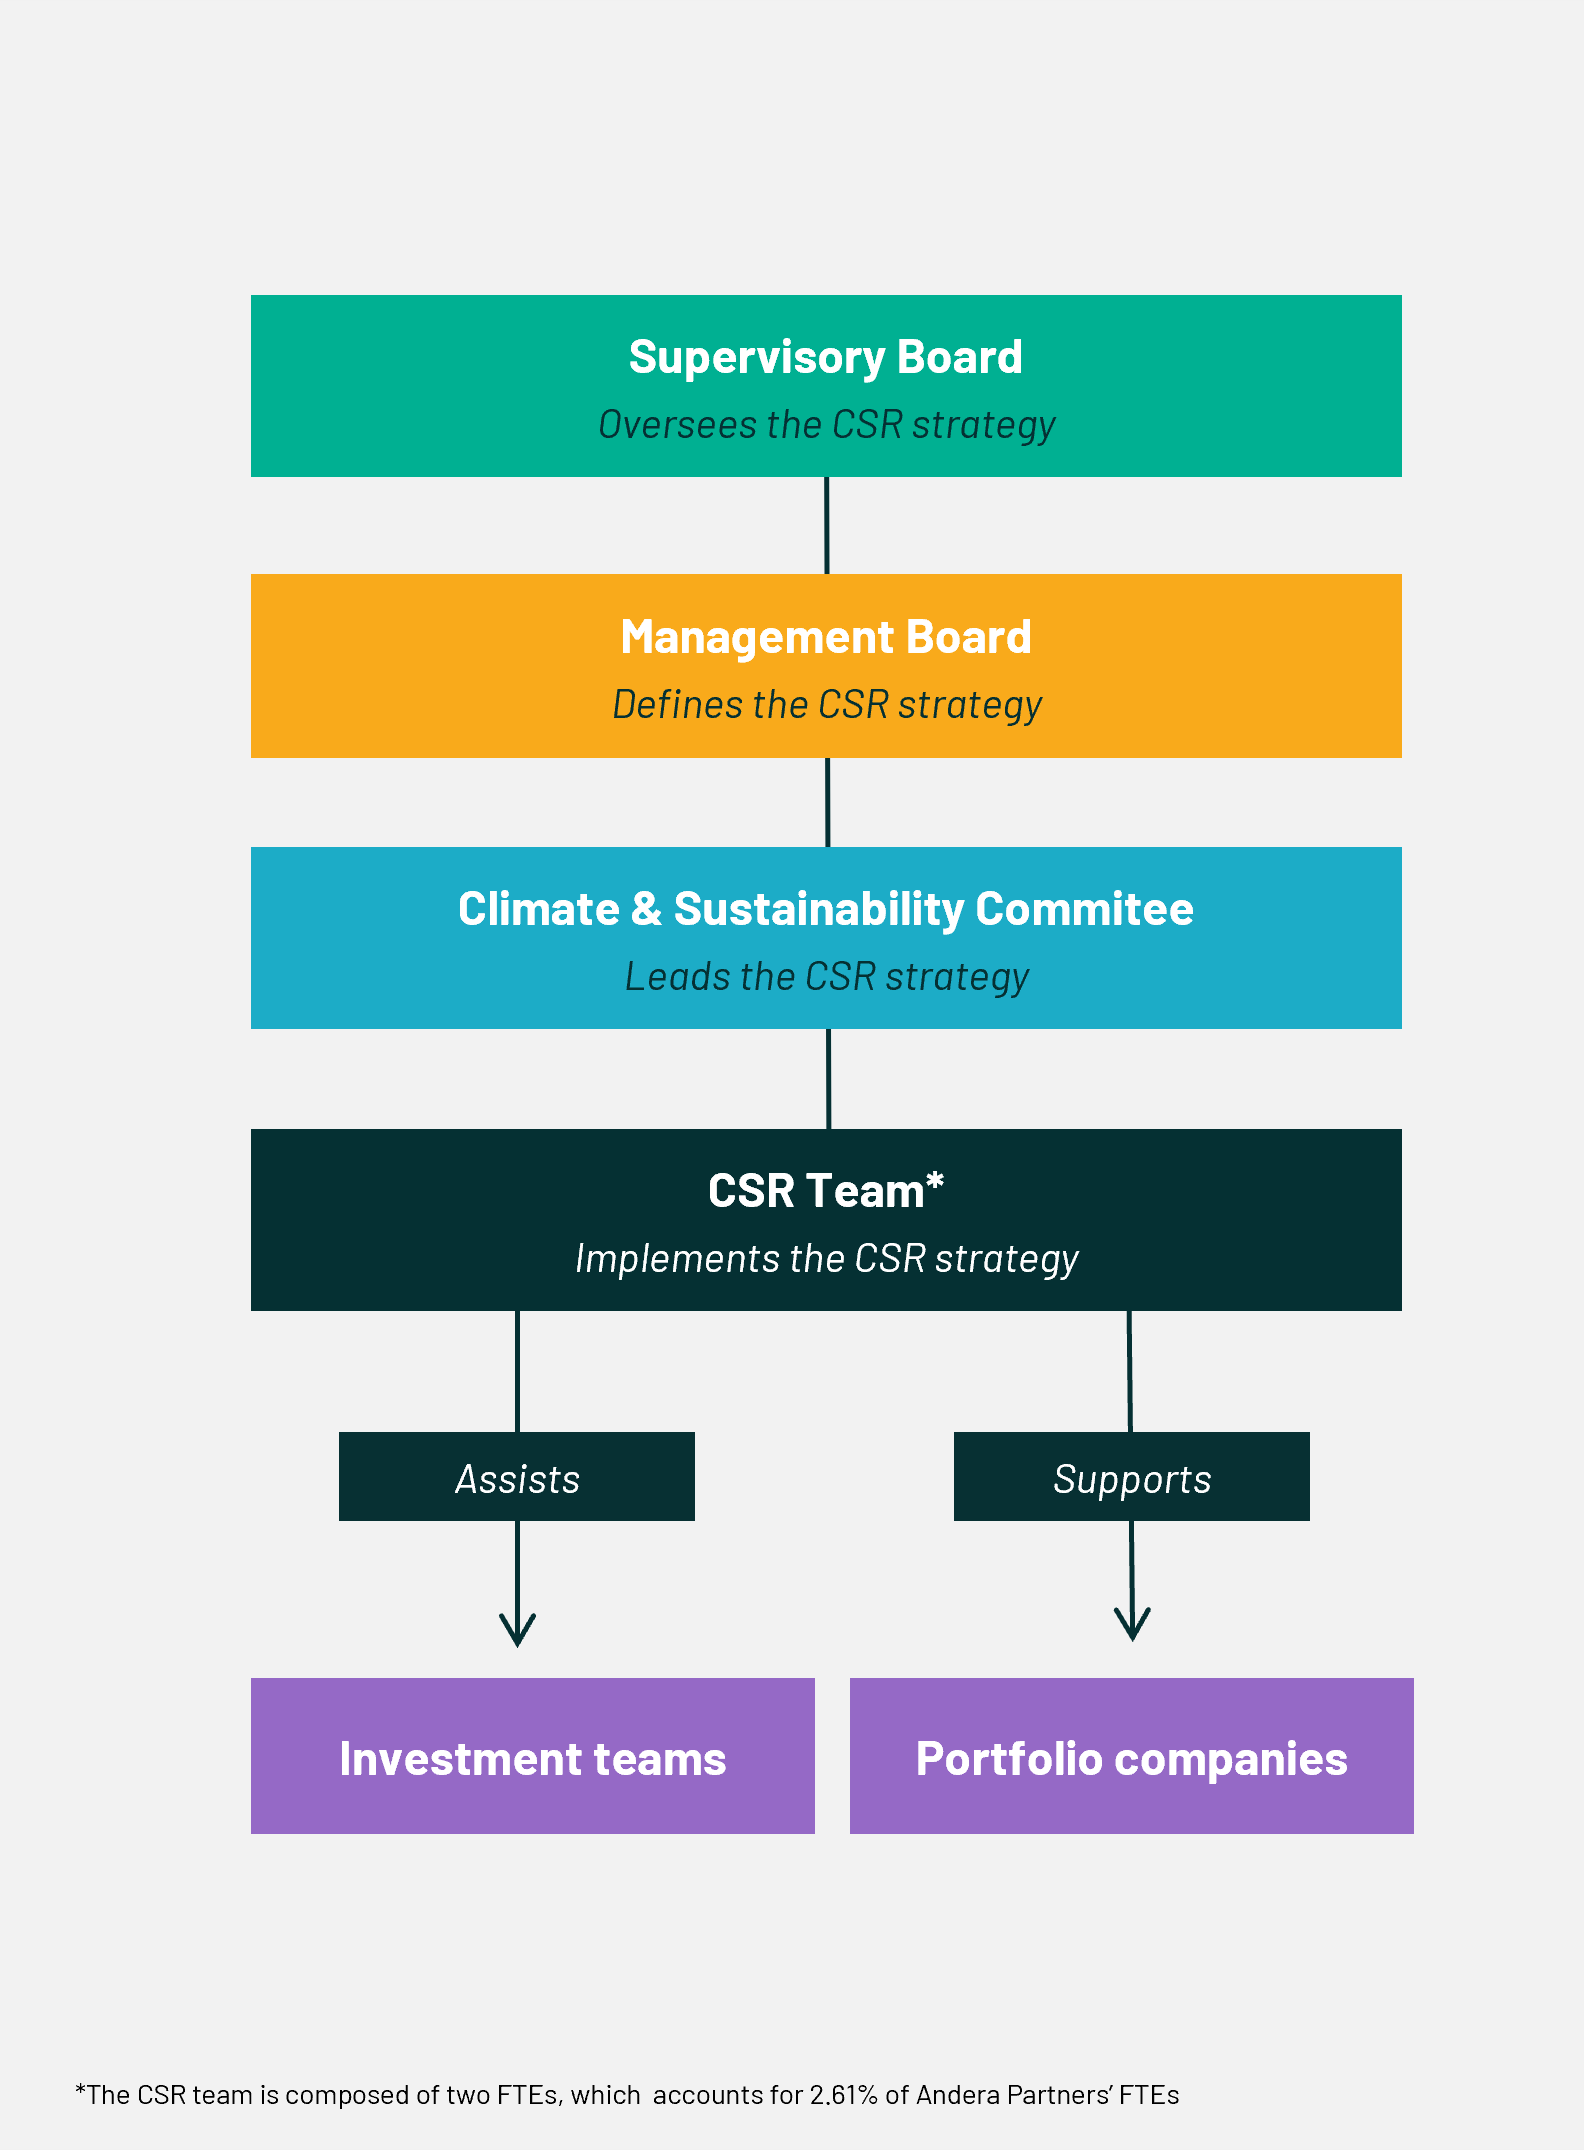Screen dimensions: 1584x2150
Task: Click 'Leads the CSR strategy' subtitle
Action: click(x=827, y=977)
